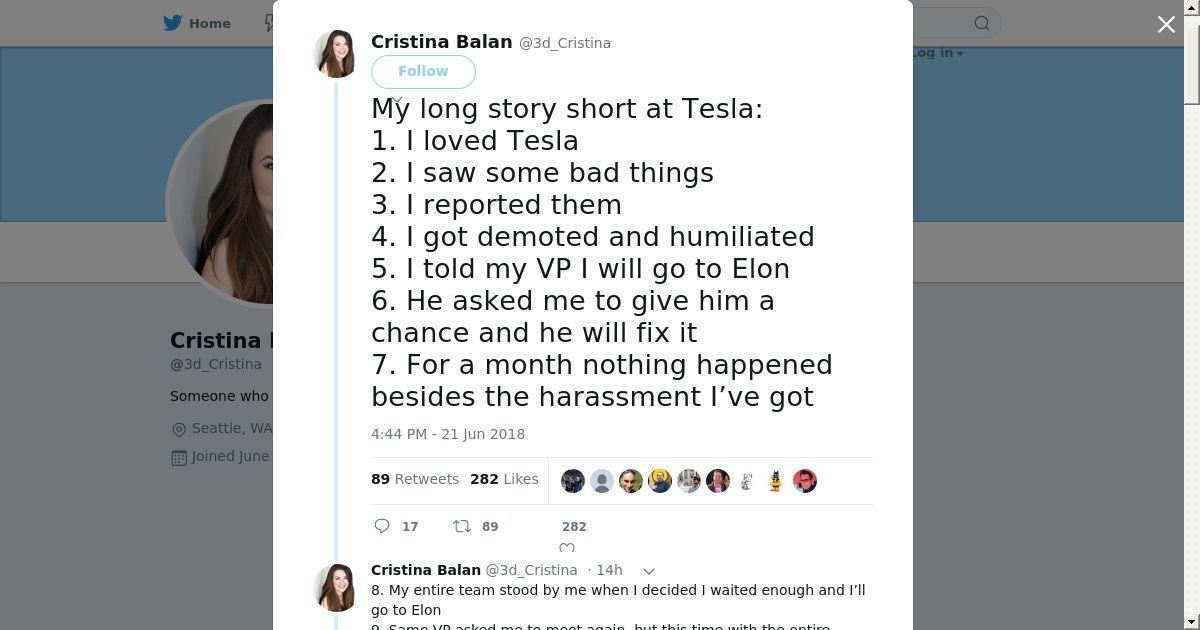
Task: Click the heart like icon
Action: pos(567,548)
